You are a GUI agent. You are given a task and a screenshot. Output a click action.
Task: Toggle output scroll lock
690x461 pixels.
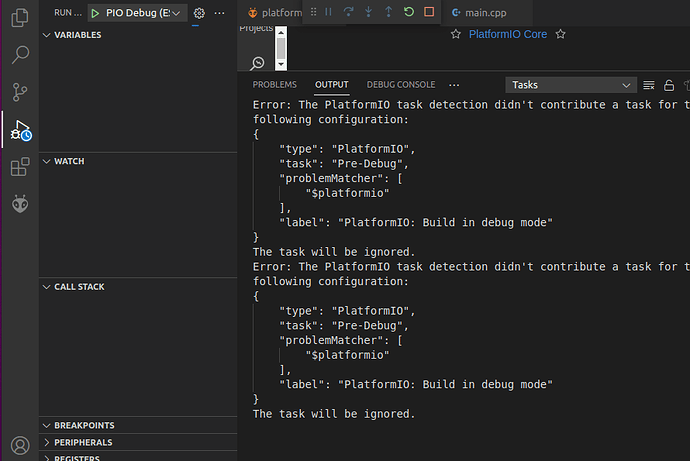(x=669, y=85)
